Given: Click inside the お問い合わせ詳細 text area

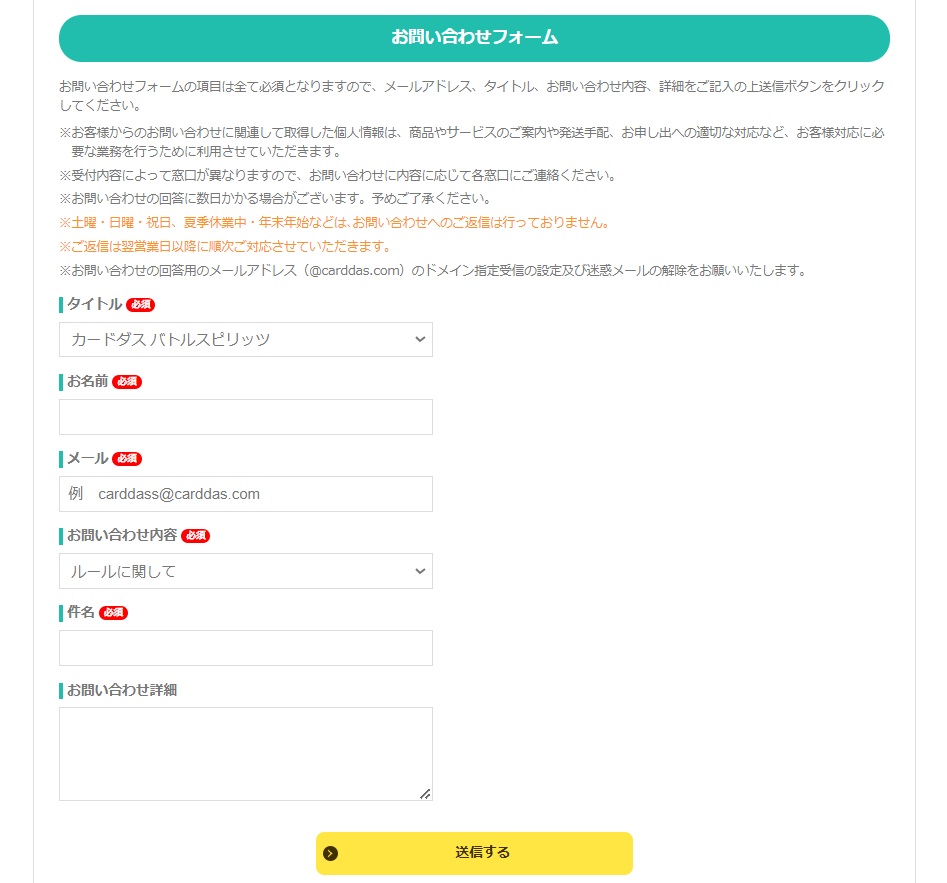Looking at the screenshot, I should [x=246, y=753].
